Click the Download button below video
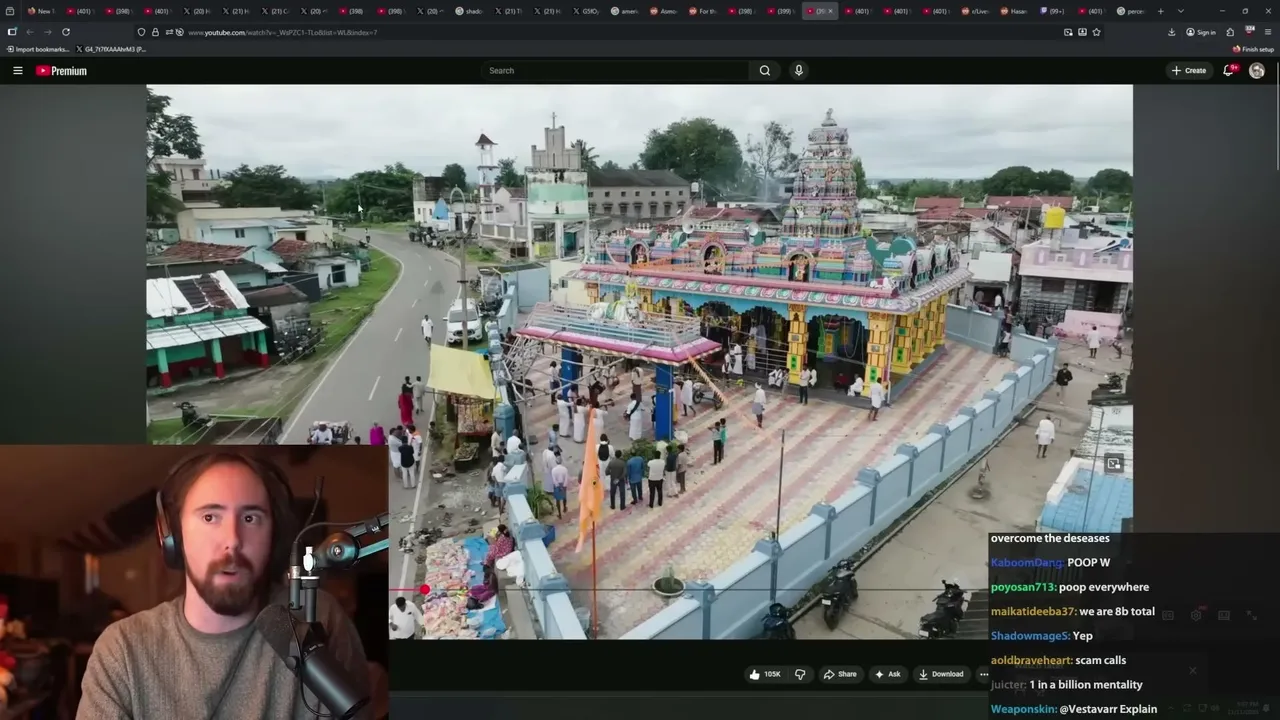 (x=941, y=674)
